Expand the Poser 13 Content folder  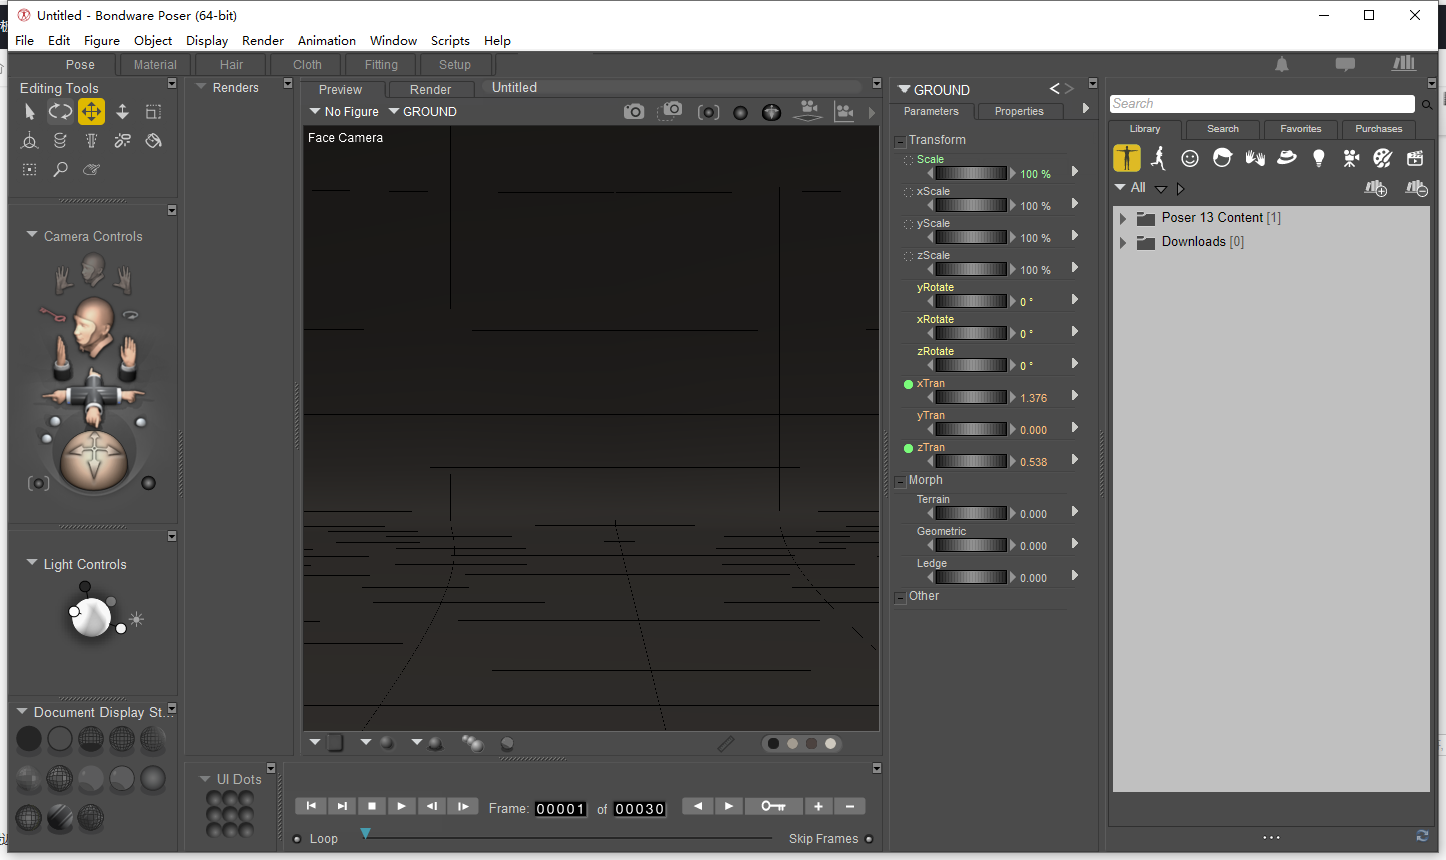tap(1123, 218)
